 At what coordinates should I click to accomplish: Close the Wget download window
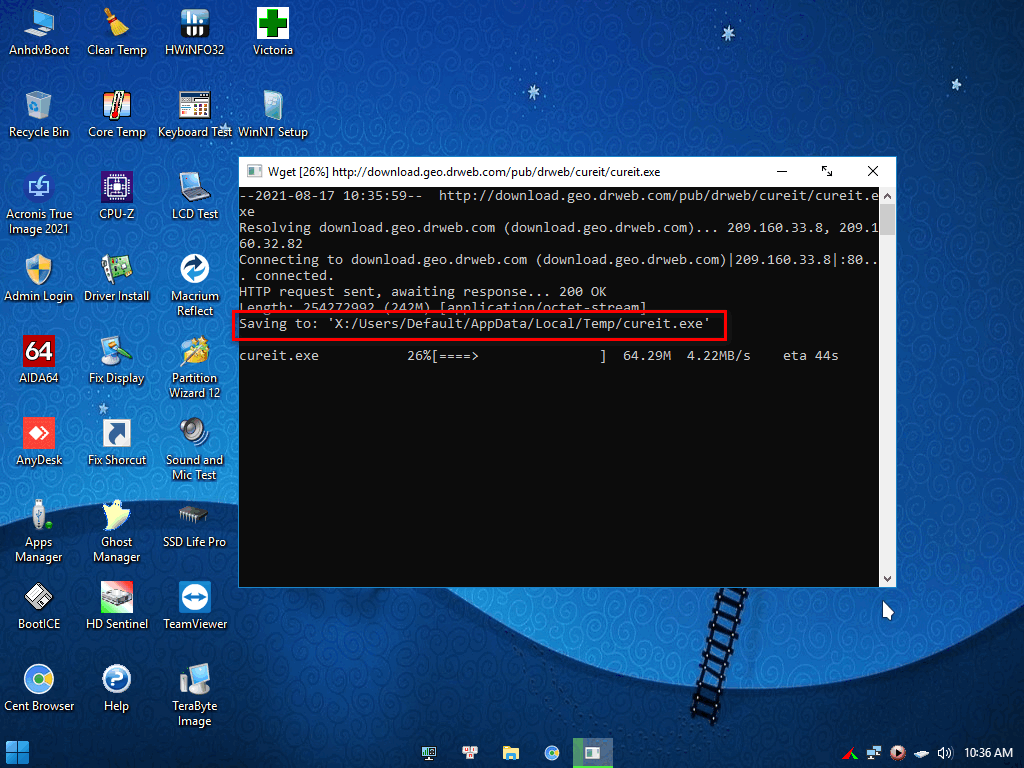(872, 172)
